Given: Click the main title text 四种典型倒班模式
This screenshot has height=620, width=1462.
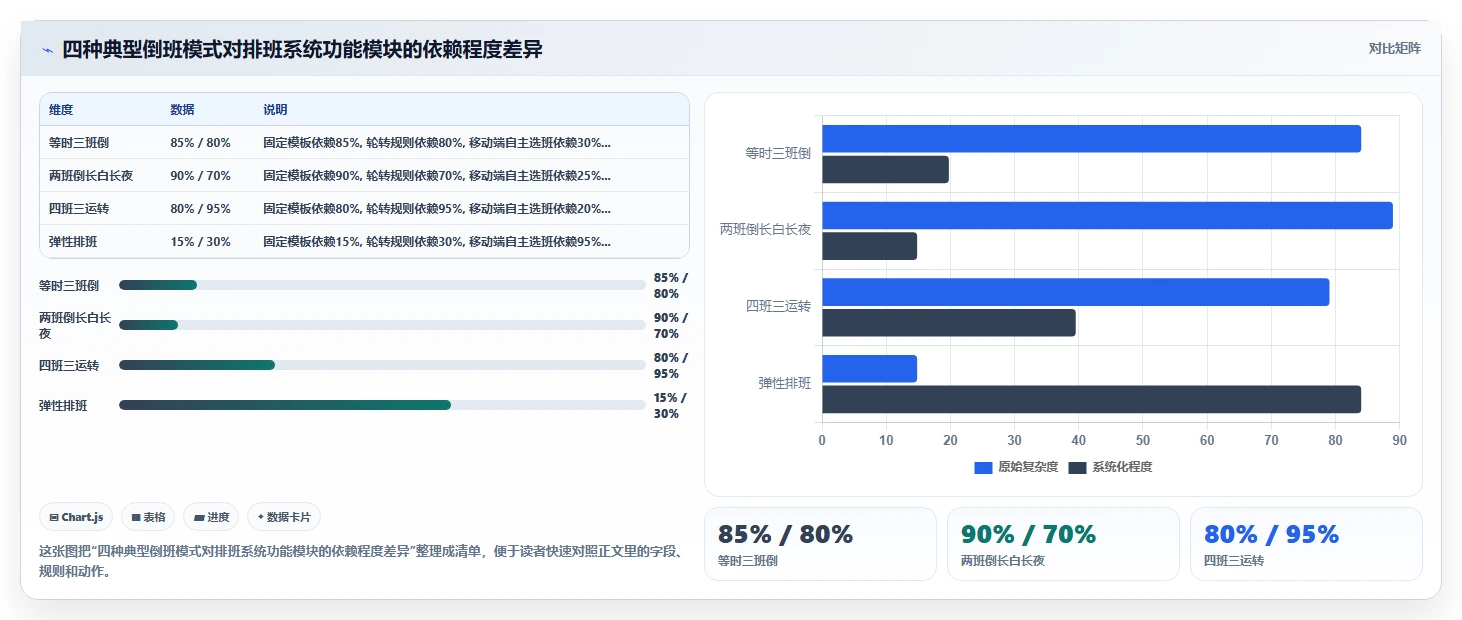Looking at the screenshot, I should click(x=302, y=49).
